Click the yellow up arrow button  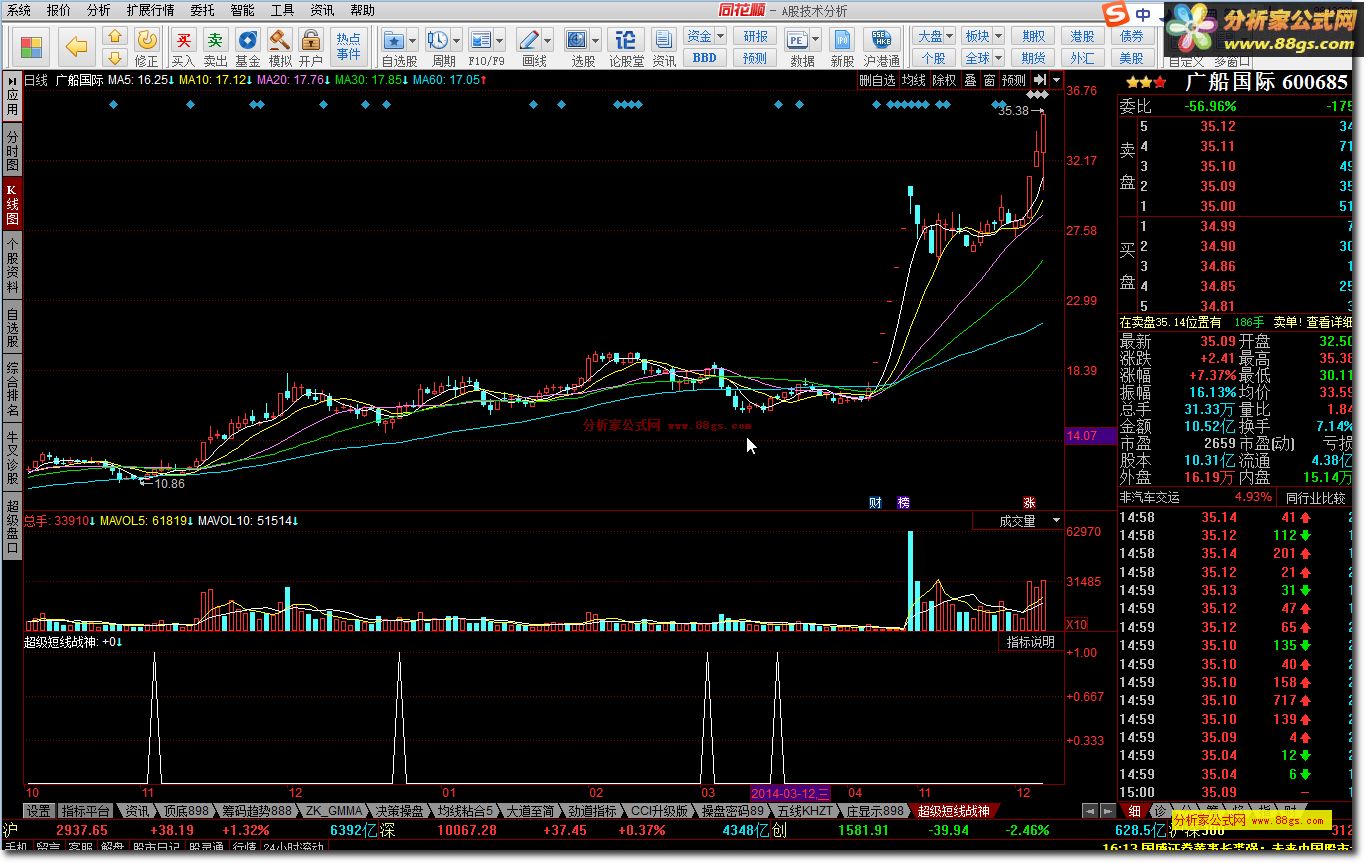[x=115, y=38]
